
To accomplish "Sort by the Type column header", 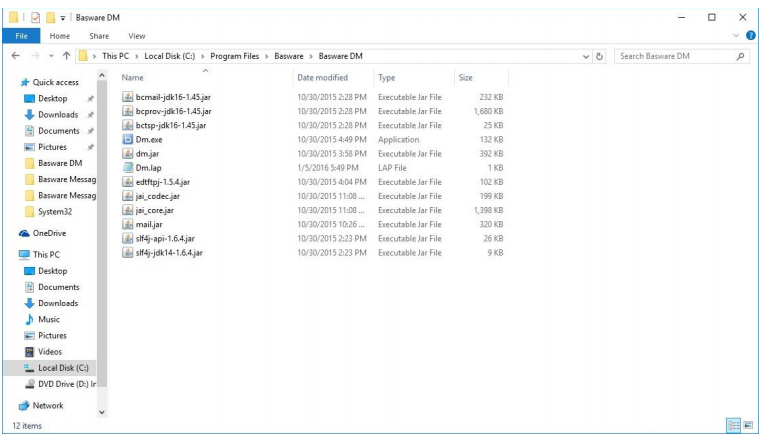I will tap(386, 77).
